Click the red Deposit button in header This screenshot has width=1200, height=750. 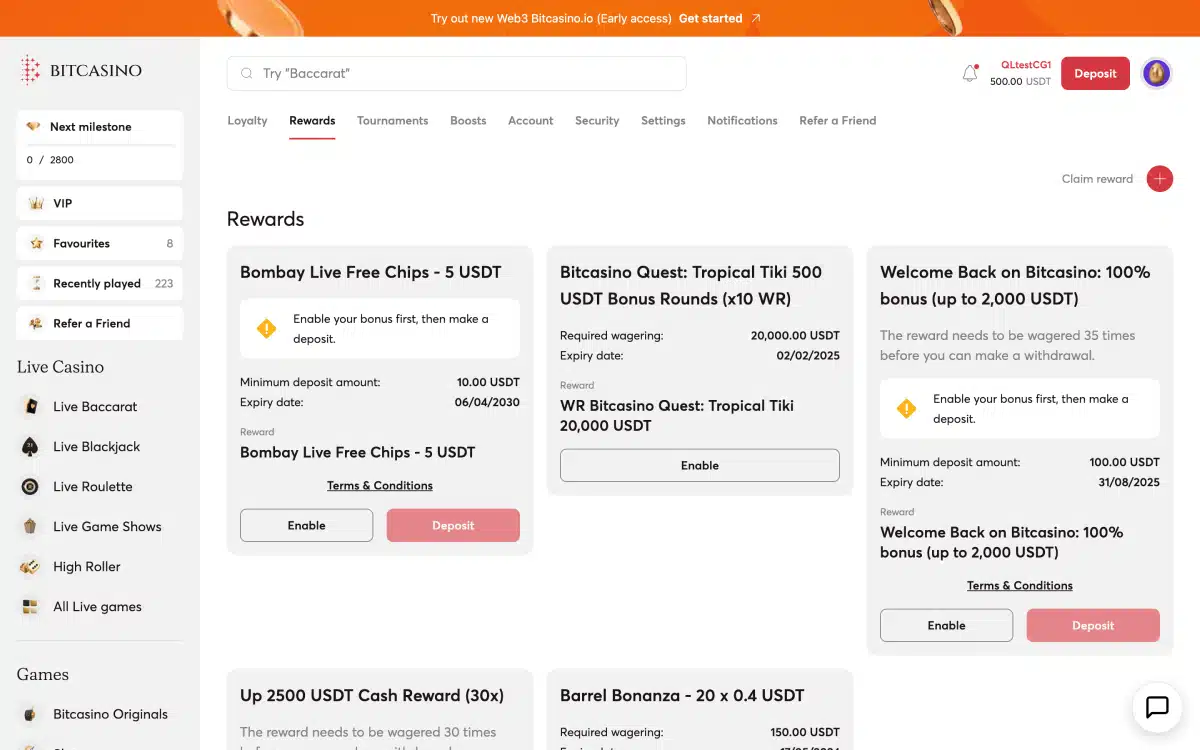1095,73
